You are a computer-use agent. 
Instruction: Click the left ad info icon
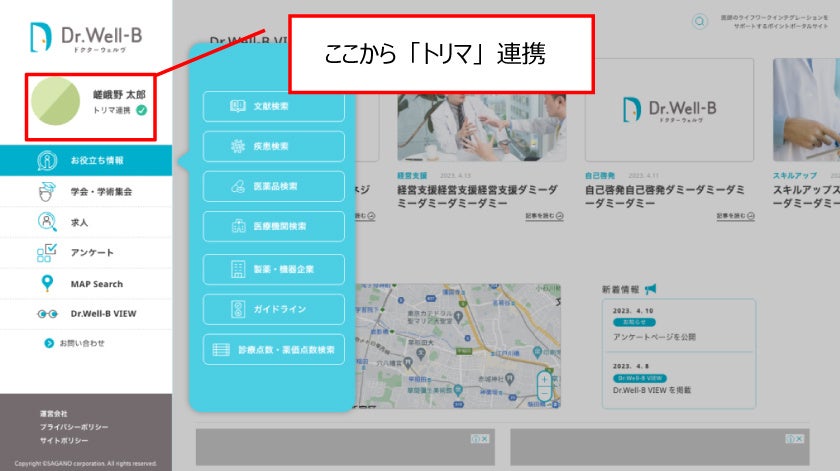click(x=475, y=439)
